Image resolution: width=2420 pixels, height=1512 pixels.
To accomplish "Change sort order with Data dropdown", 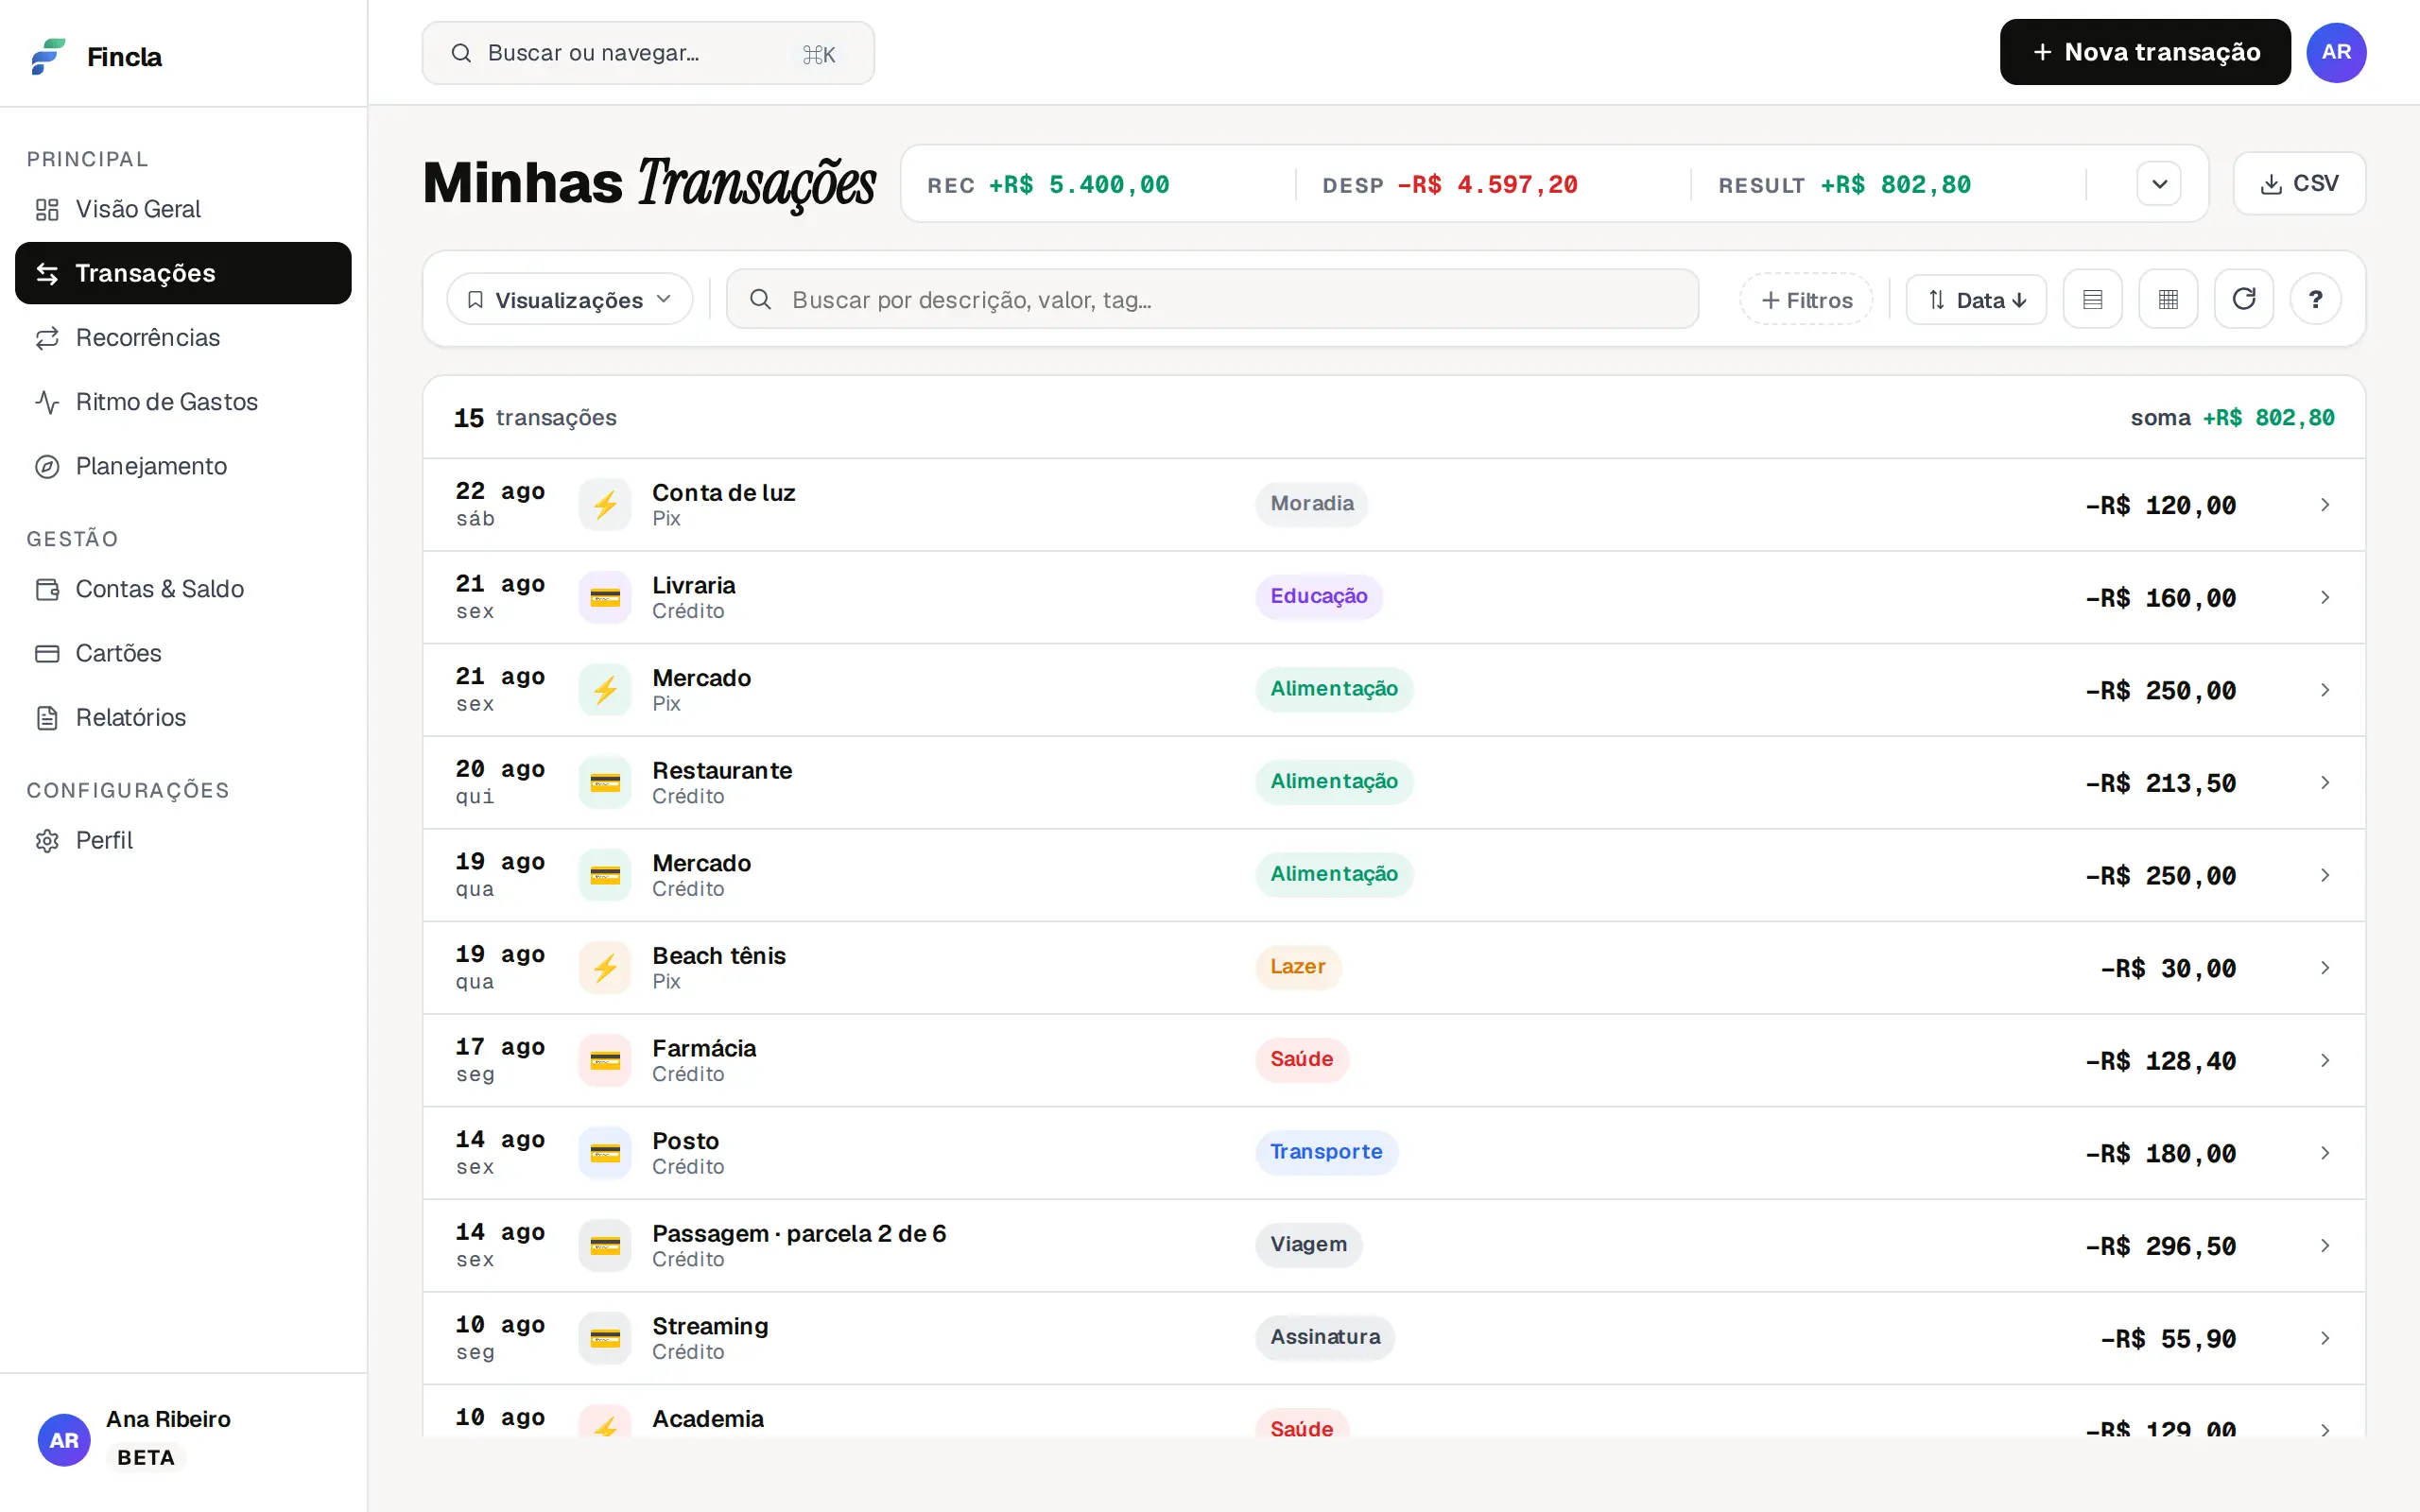I will (1976, 299).
